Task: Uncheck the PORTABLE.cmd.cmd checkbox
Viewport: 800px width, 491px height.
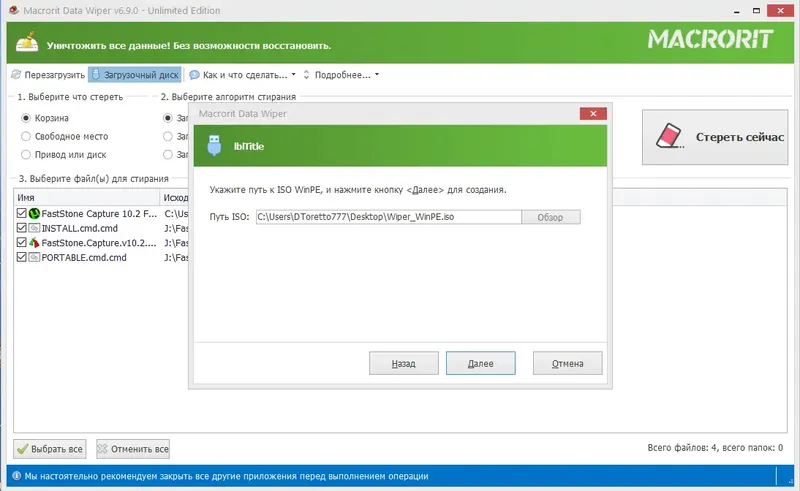Action: (21, 257)
